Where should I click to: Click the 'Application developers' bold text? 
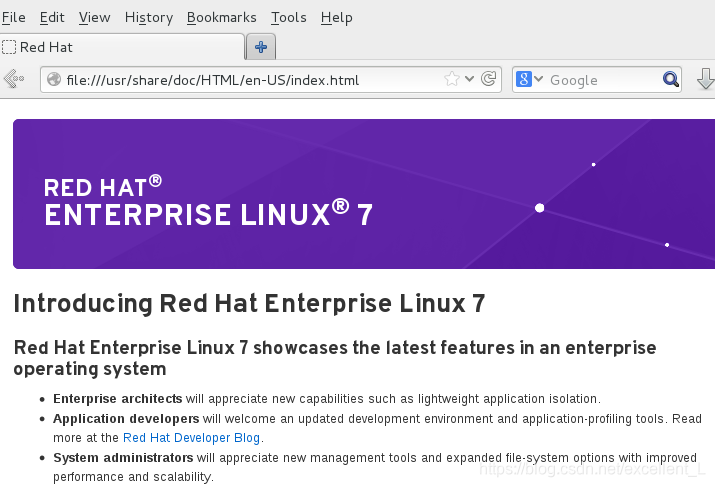126,419
